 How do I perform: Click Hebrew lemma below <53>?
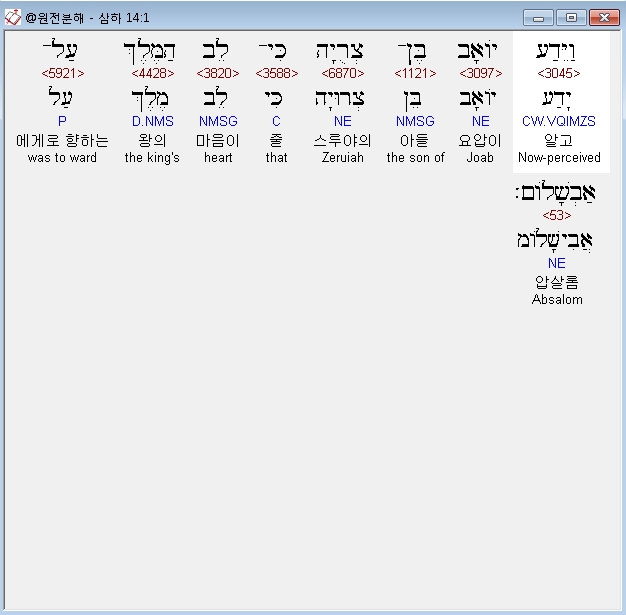555,240
